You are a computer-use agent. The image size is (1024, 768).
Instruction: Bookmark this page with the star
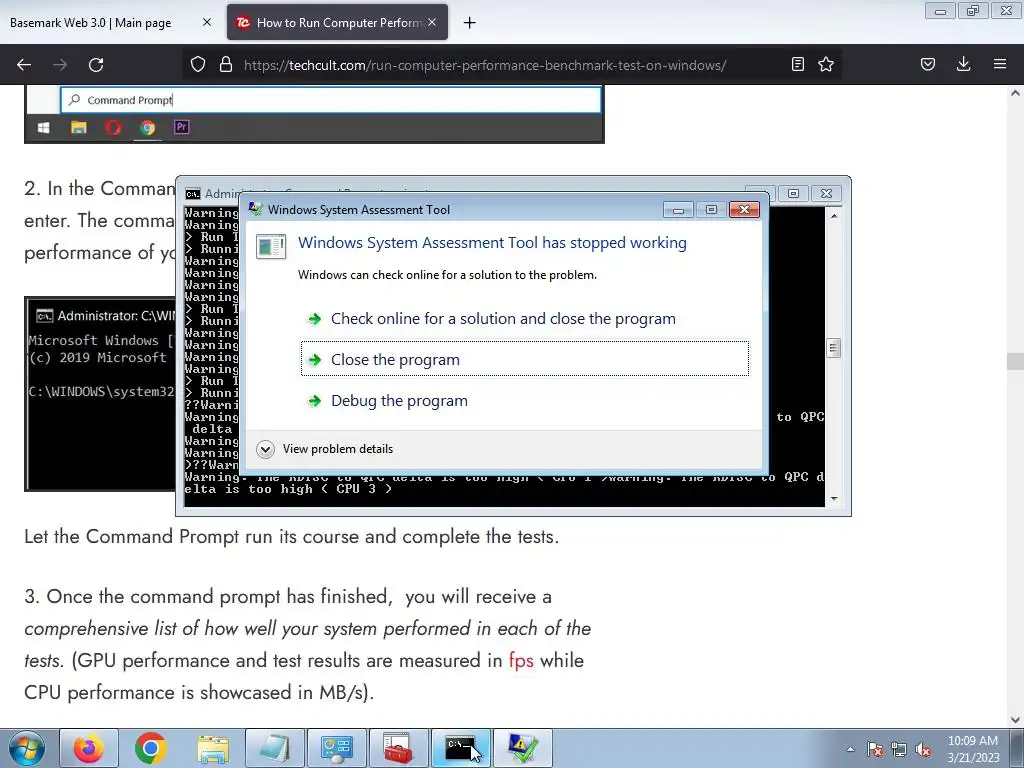coord(826,65)
